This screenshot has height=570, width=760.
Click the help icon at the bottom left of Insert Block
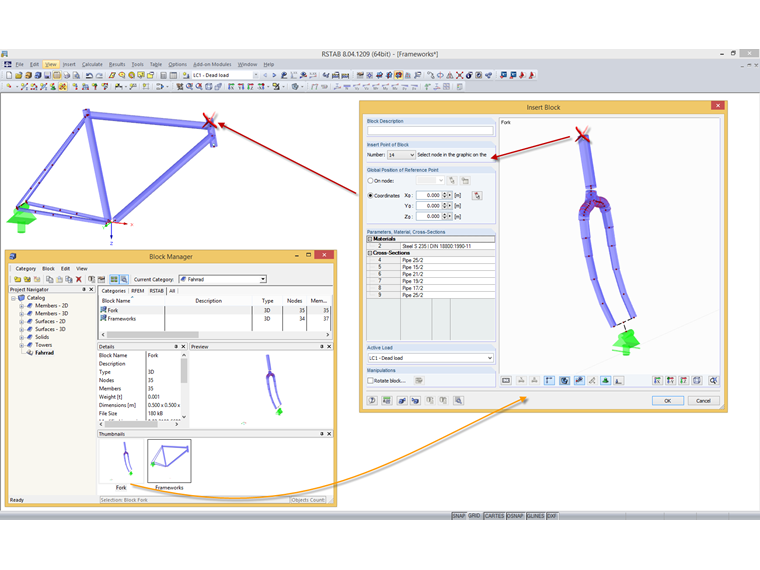tap(372, 400)
